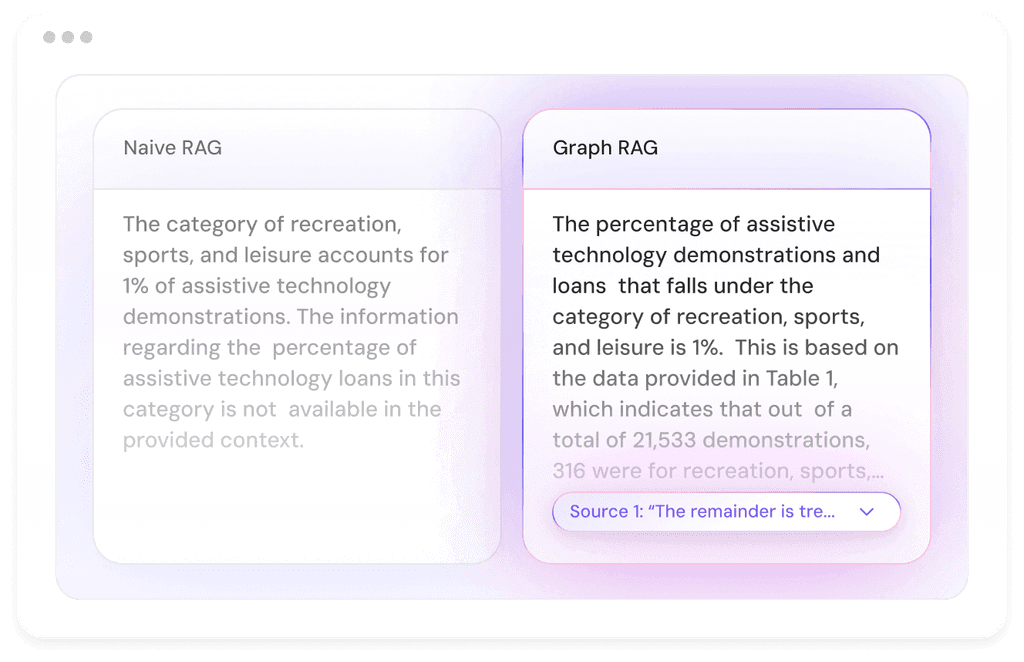Click '1% of assistive technology' line

point(257,286)
